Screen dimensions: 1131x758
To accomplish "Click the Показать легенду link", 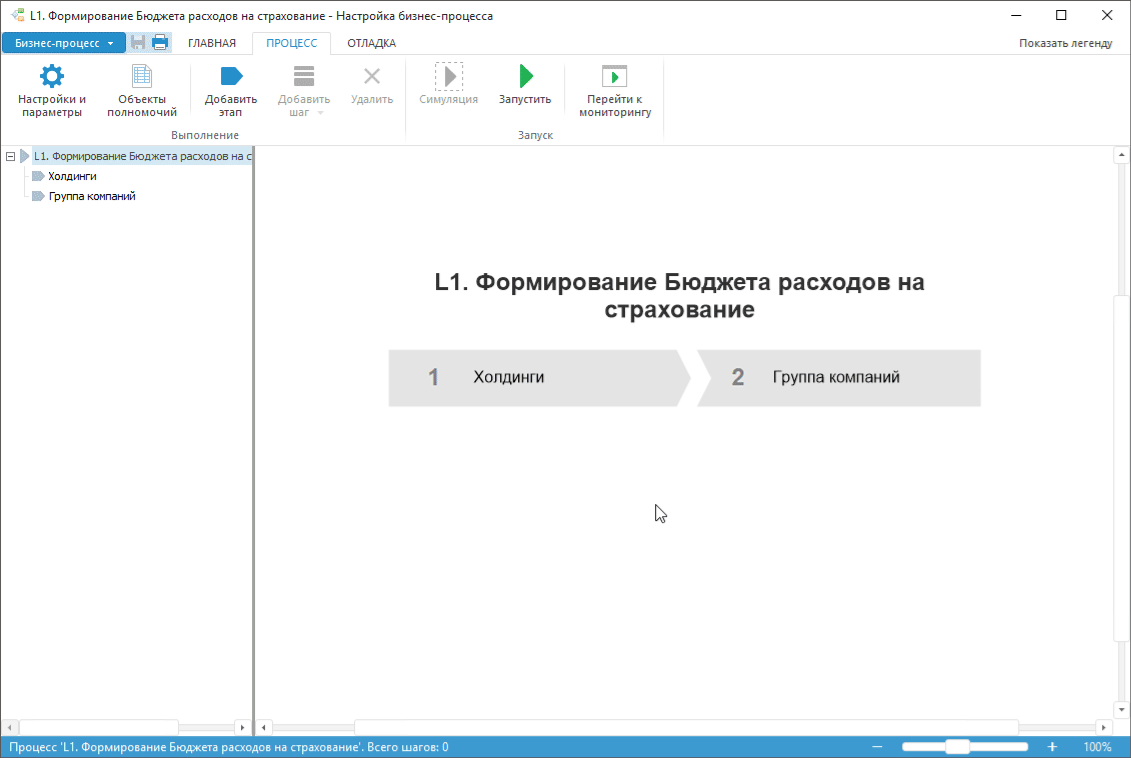I will pos(1065,43).
